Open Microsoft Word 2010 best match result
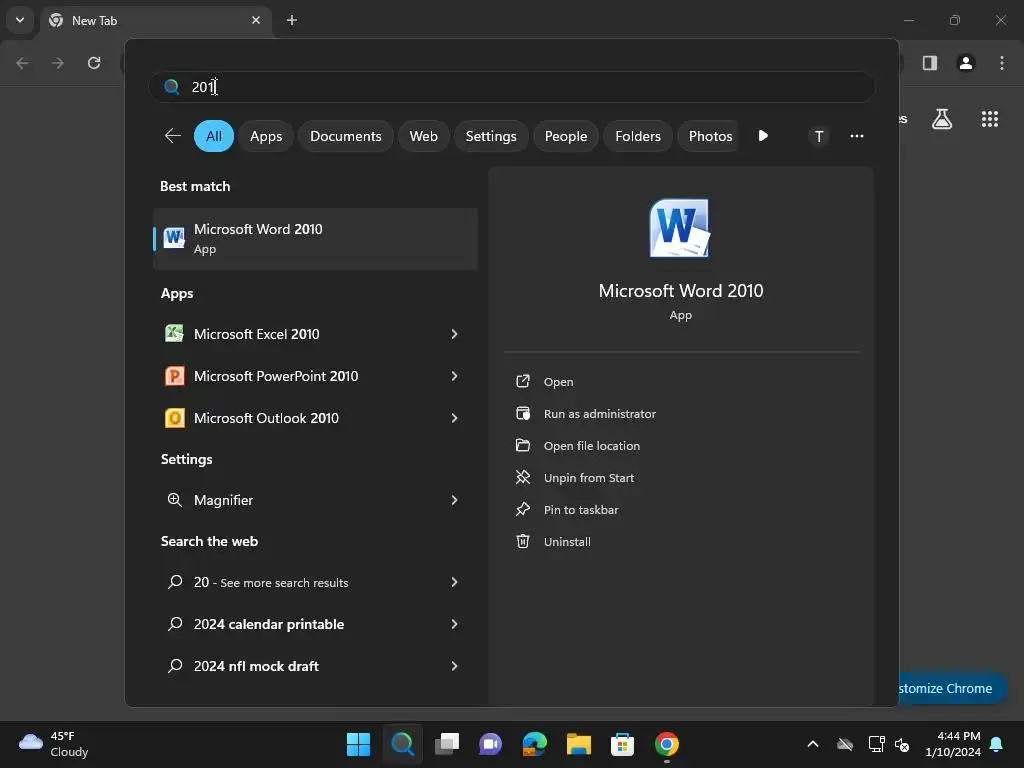The image size is (1024, 768). pyautogui.click(x=315, y=239)
